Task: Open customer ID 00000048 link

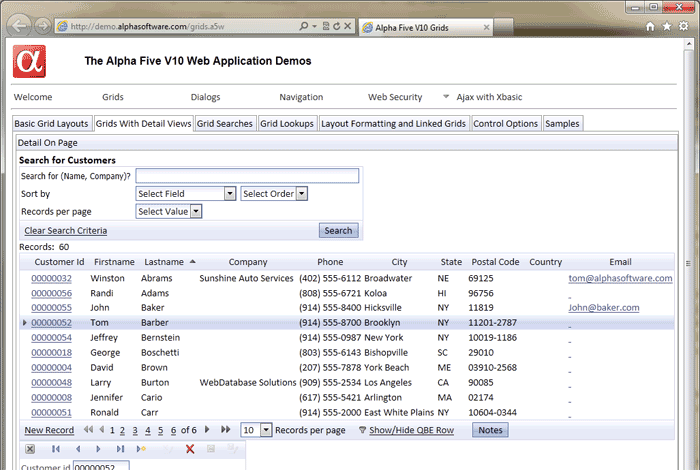Action: (x=51, y=383)
